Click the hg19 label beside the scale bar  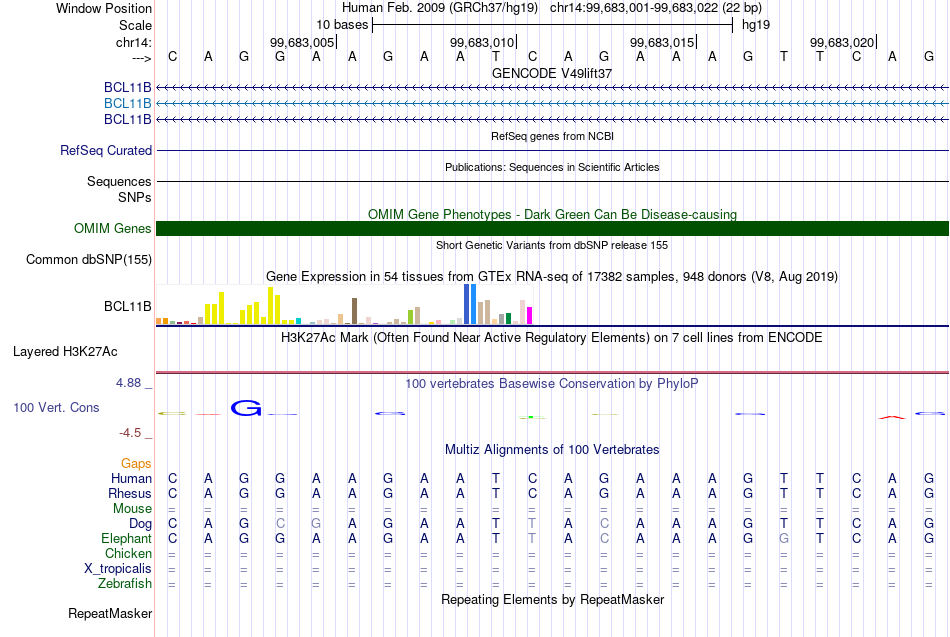(756, 25)
